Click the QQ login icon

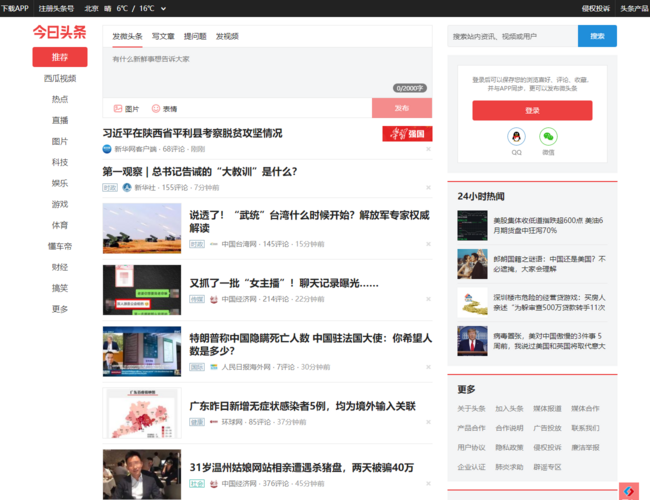click(516, 137)
